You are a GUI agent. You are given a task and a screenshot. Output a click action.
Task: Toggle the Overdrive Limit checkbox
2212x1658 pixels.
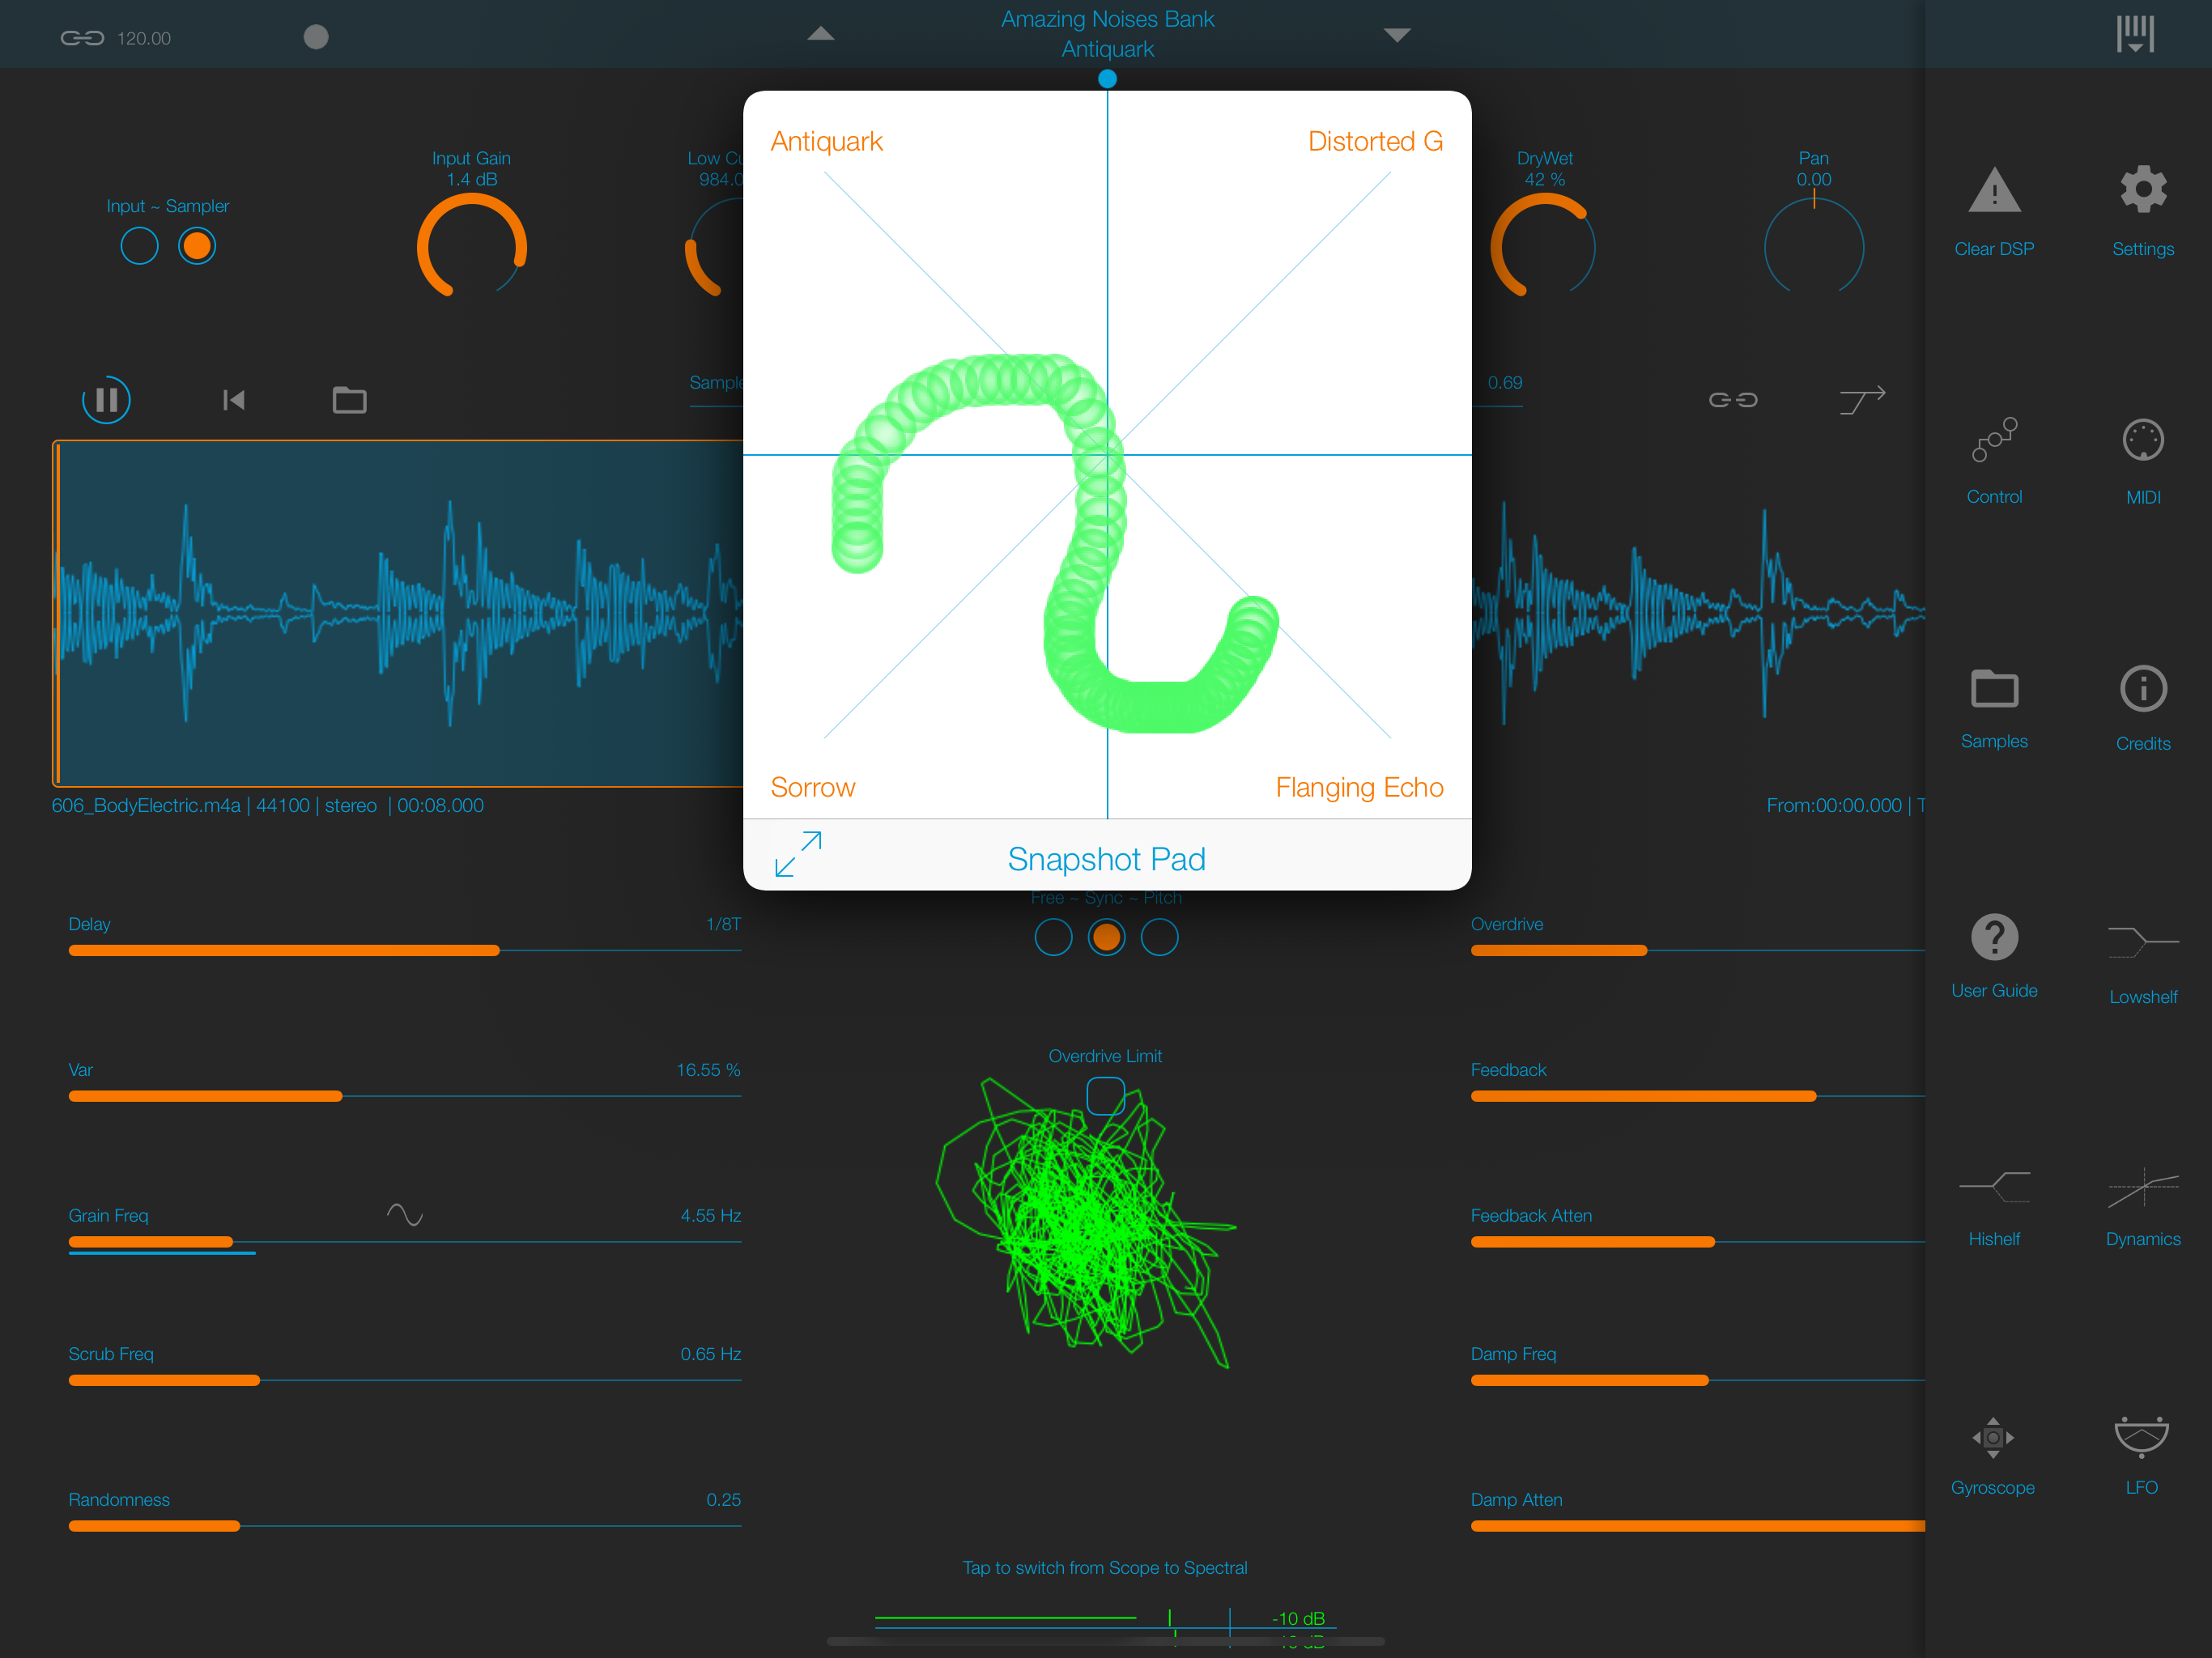click(1105, 1096)
